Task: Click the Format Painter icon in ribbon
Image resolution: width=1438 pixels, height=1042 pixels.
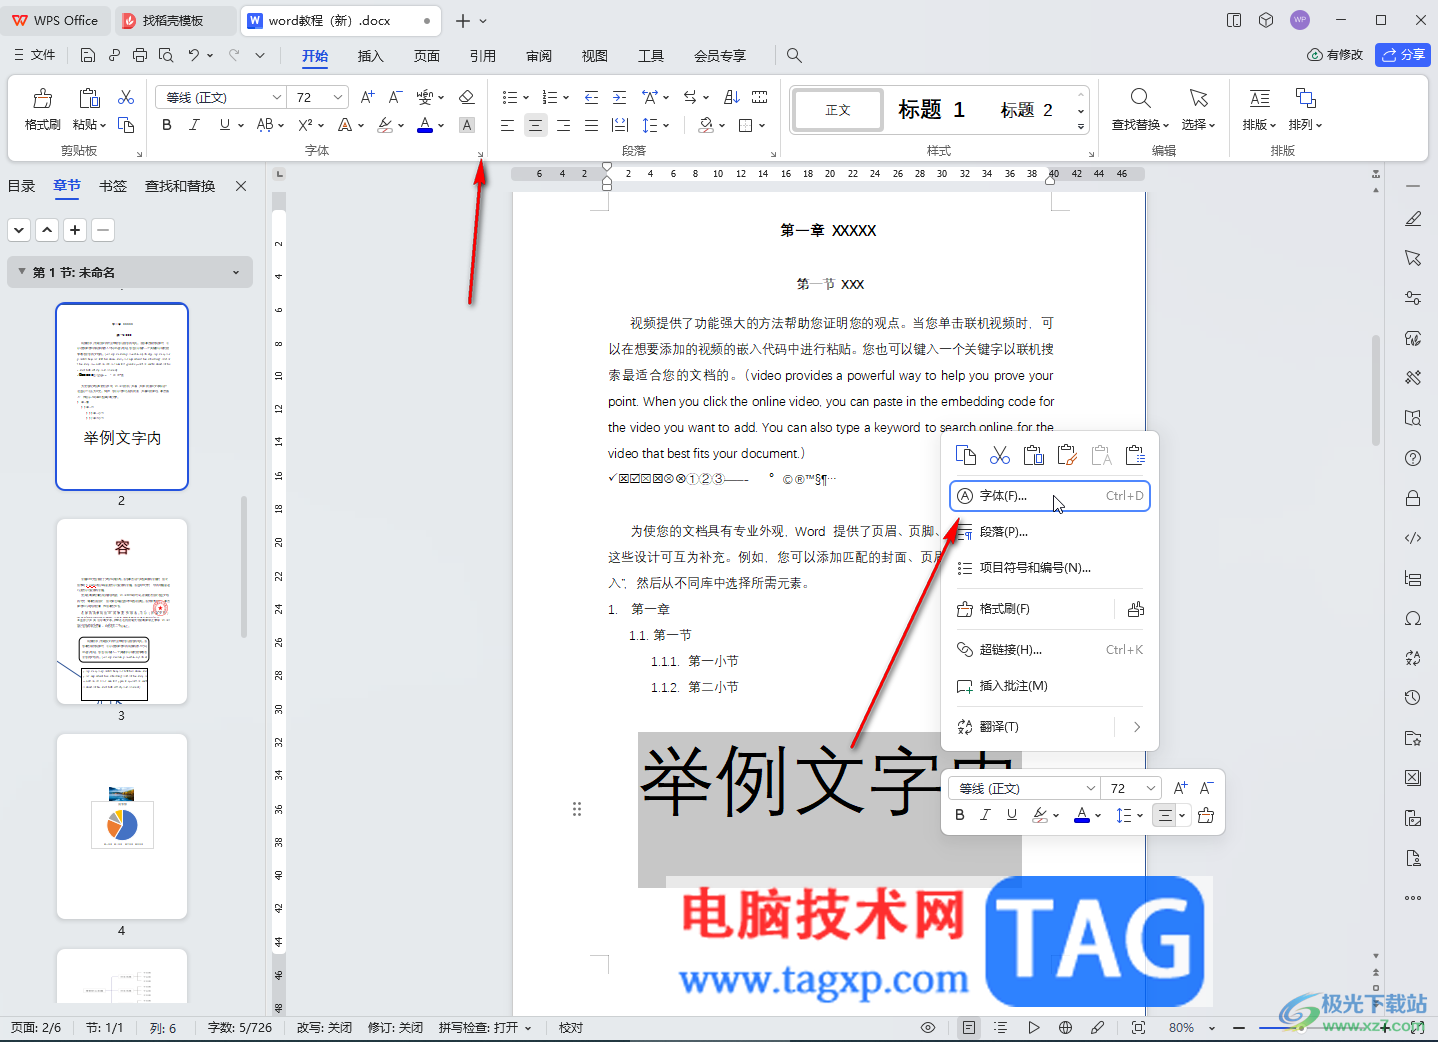Action: (x=42, y=99)
